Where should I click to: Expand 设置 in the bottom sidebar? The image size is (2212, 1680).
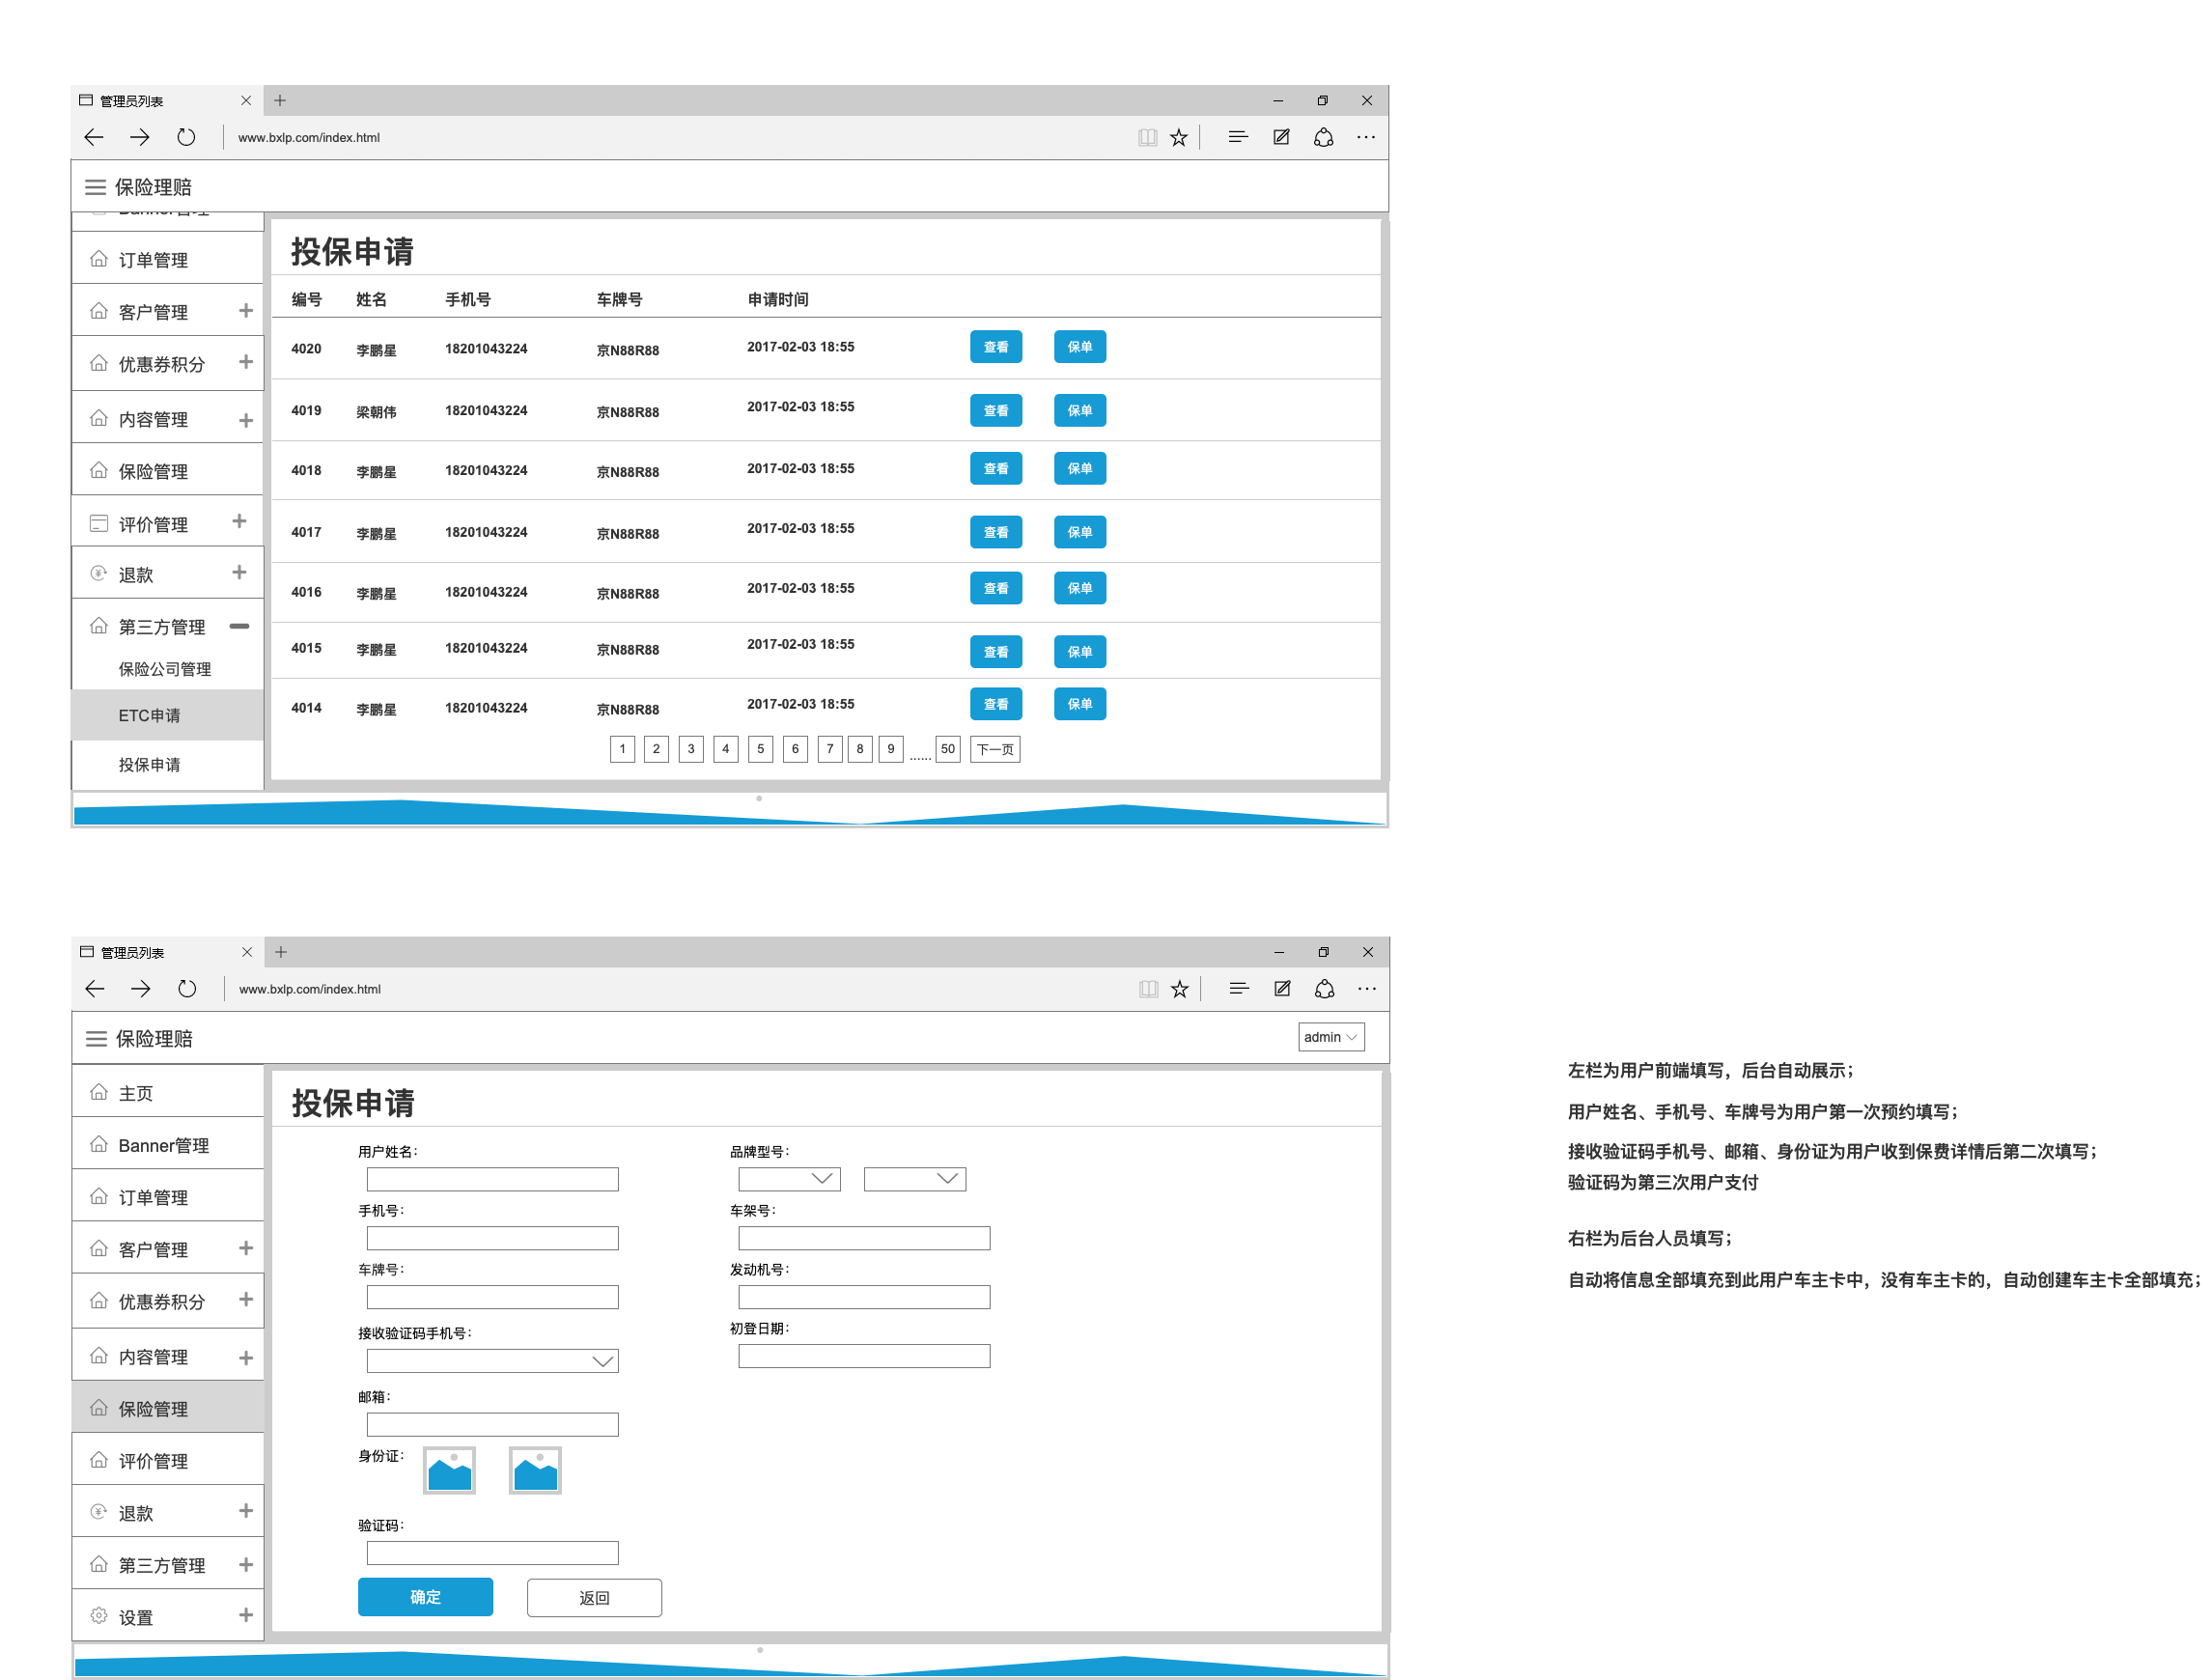(x=246, y=1615)
